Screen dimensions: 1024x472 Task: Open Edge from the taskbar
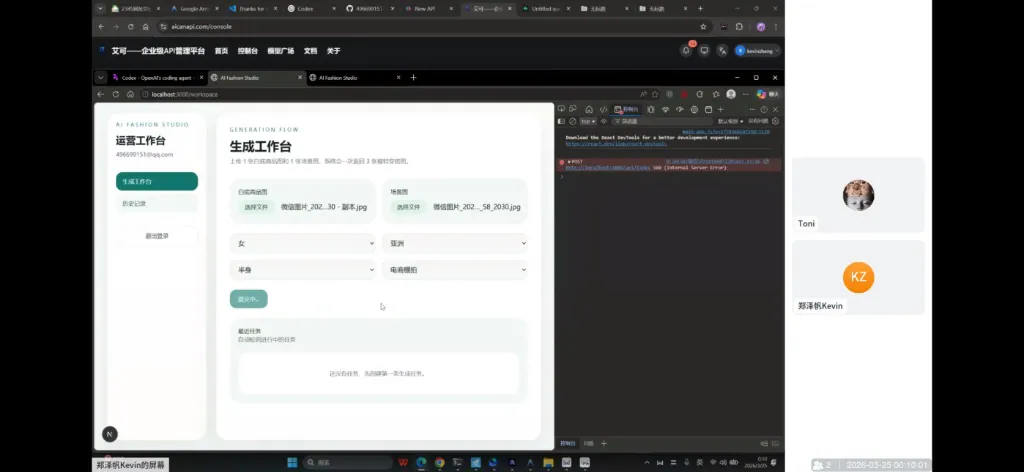421,463
